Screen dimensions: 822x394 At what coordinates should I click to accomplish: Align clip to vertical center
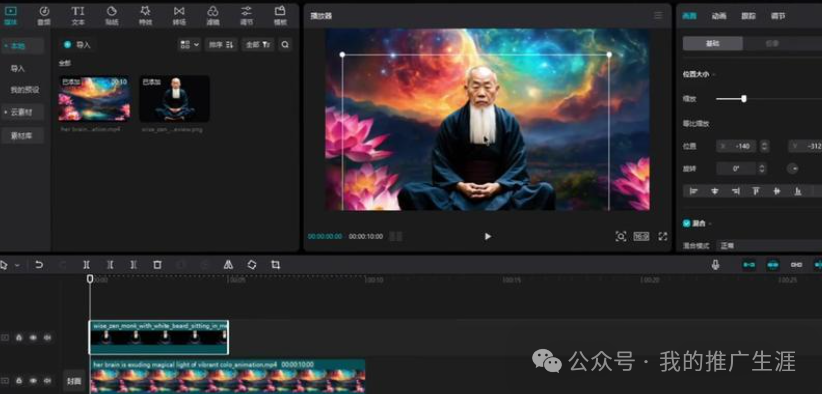[x=777, y=191]
